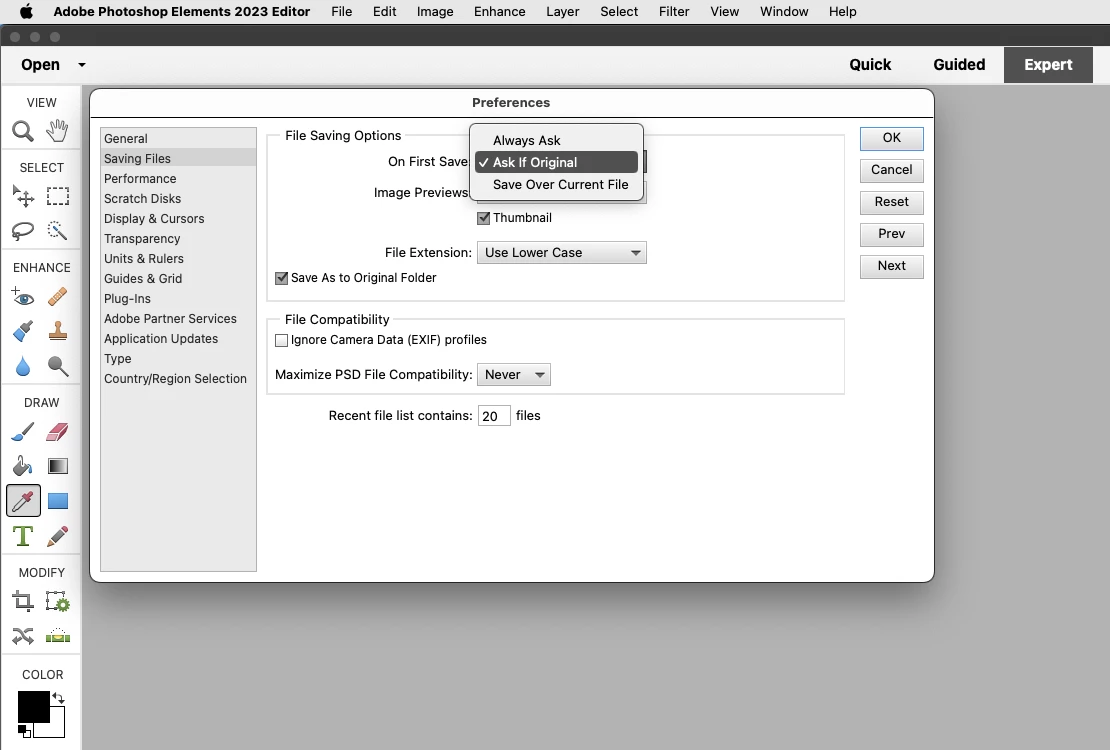This screenshot has height=750, width=1110.
Task: Switch to Guided mode tab
Action: coord(959,64)
